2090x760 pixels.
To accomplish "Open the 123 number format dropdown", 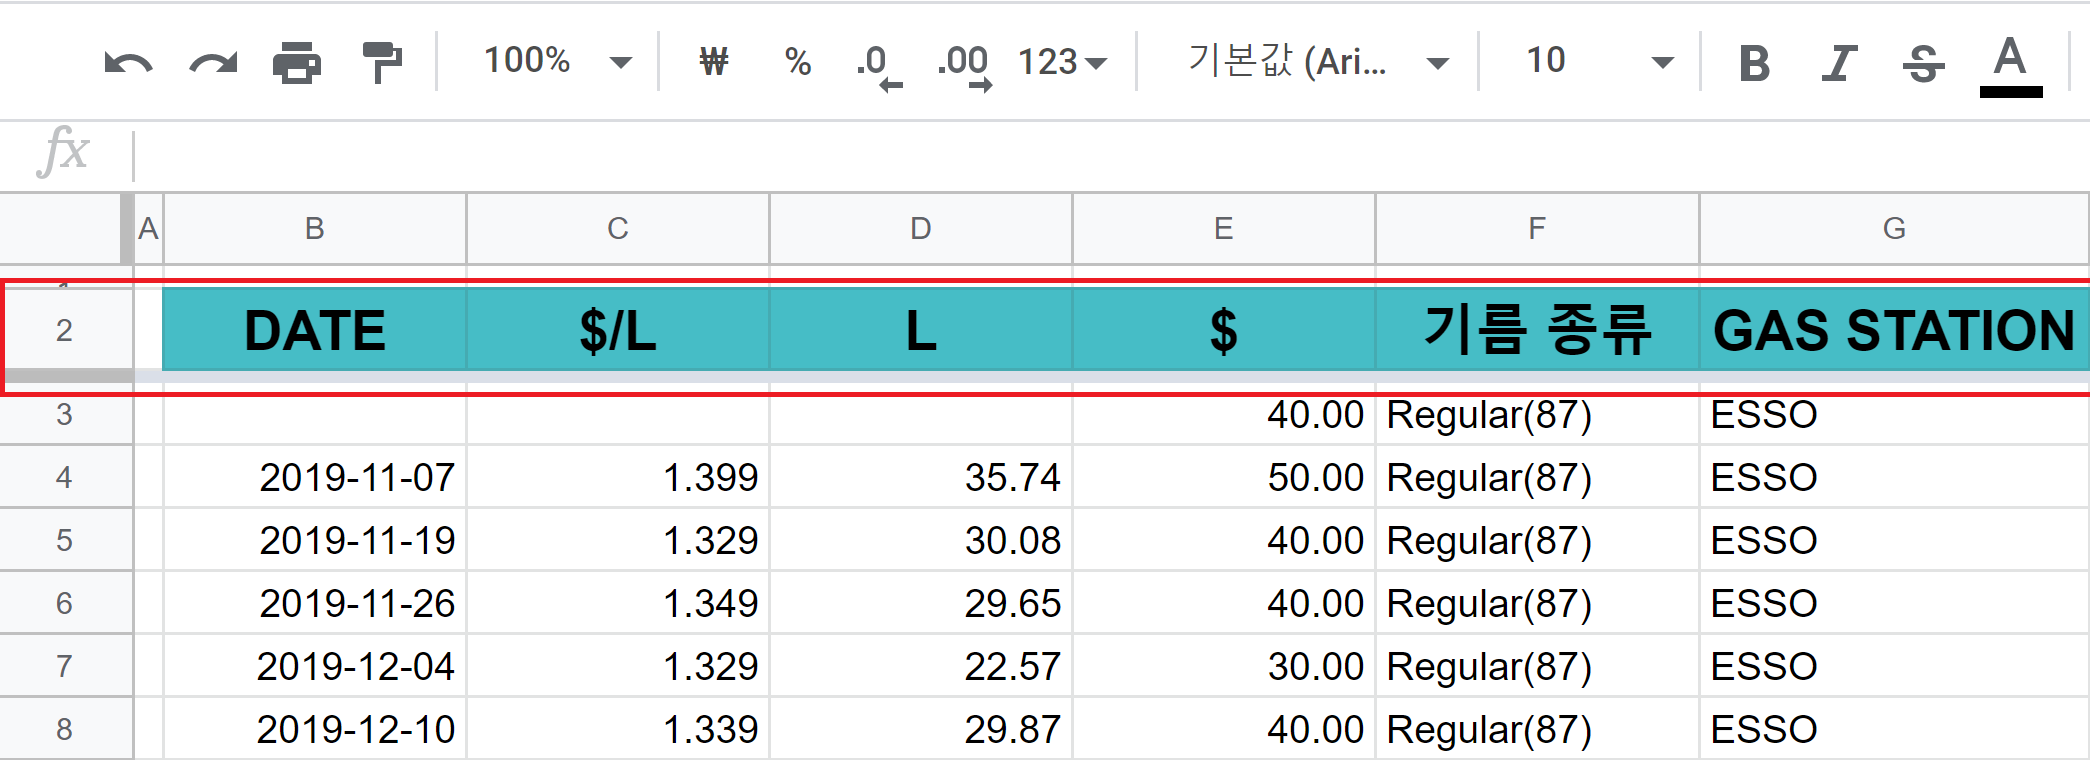I will 1062,62.
